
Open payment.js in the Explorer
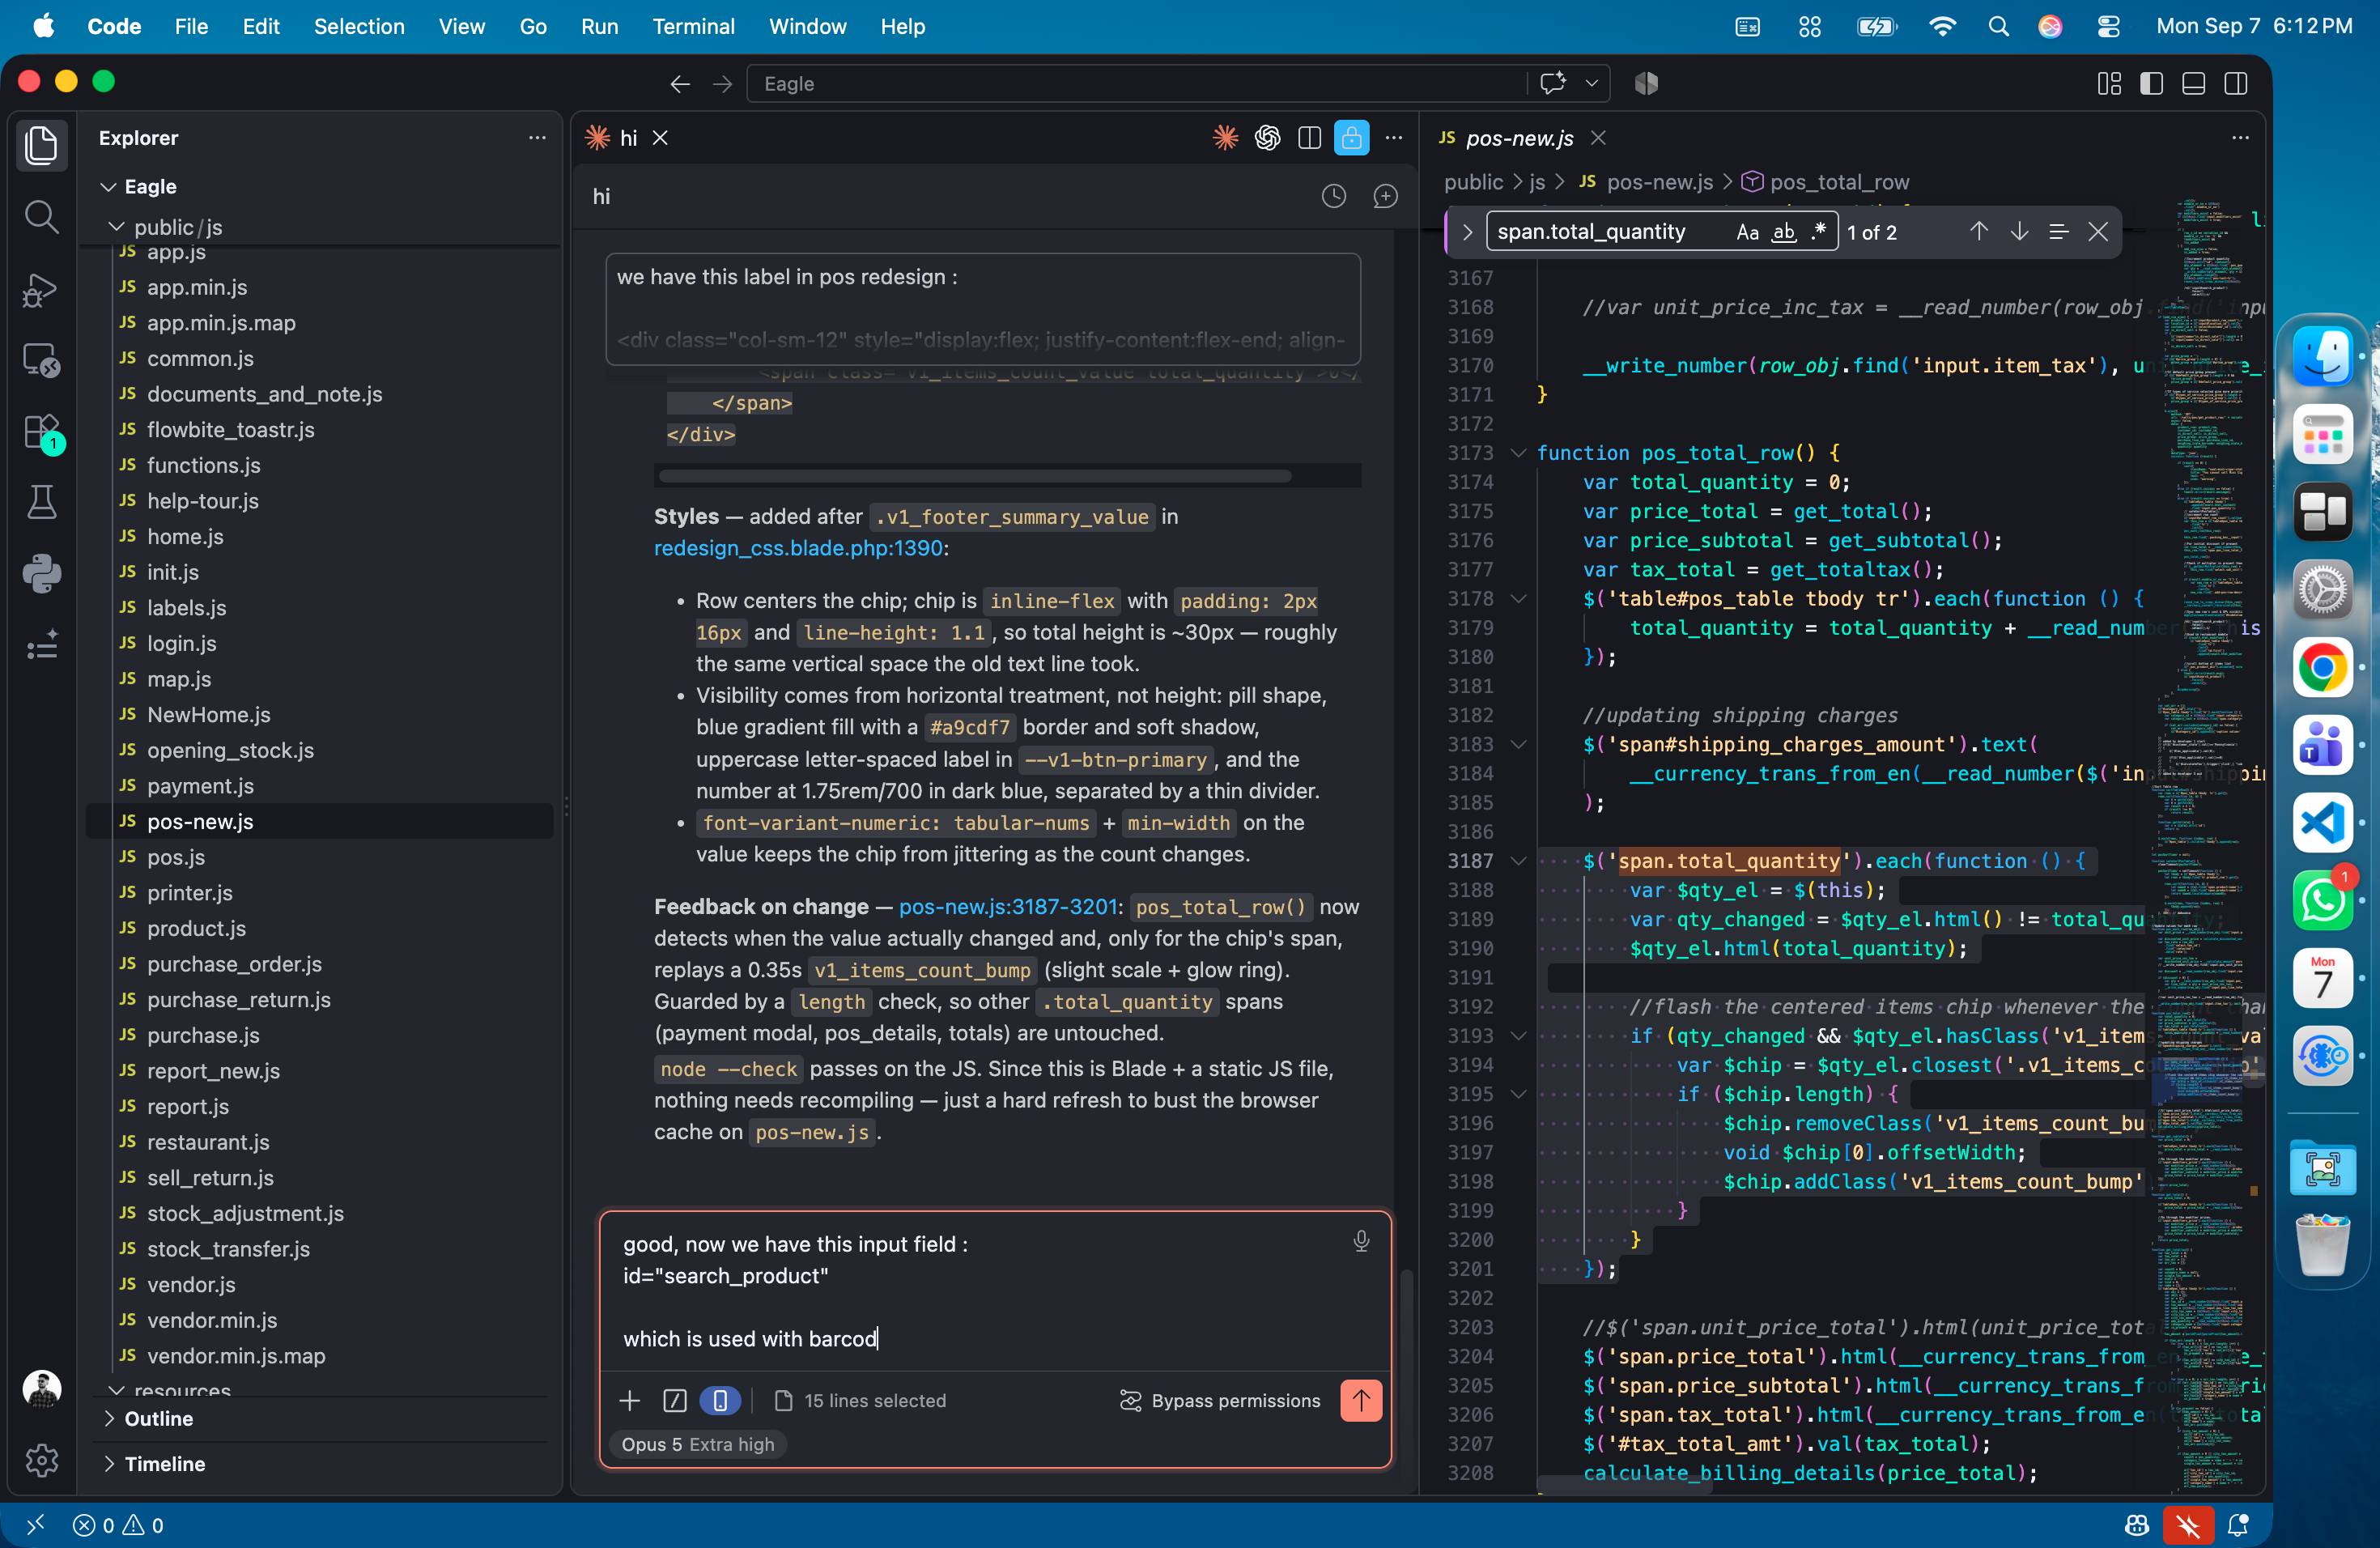coord(200,786)
